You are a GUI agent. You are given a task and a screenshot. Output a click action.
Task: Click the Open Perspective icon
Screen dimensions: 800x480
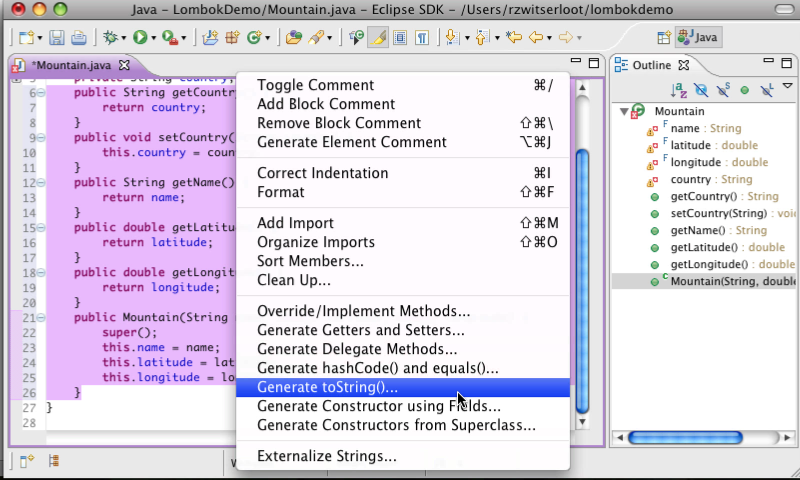coord(663,38)
